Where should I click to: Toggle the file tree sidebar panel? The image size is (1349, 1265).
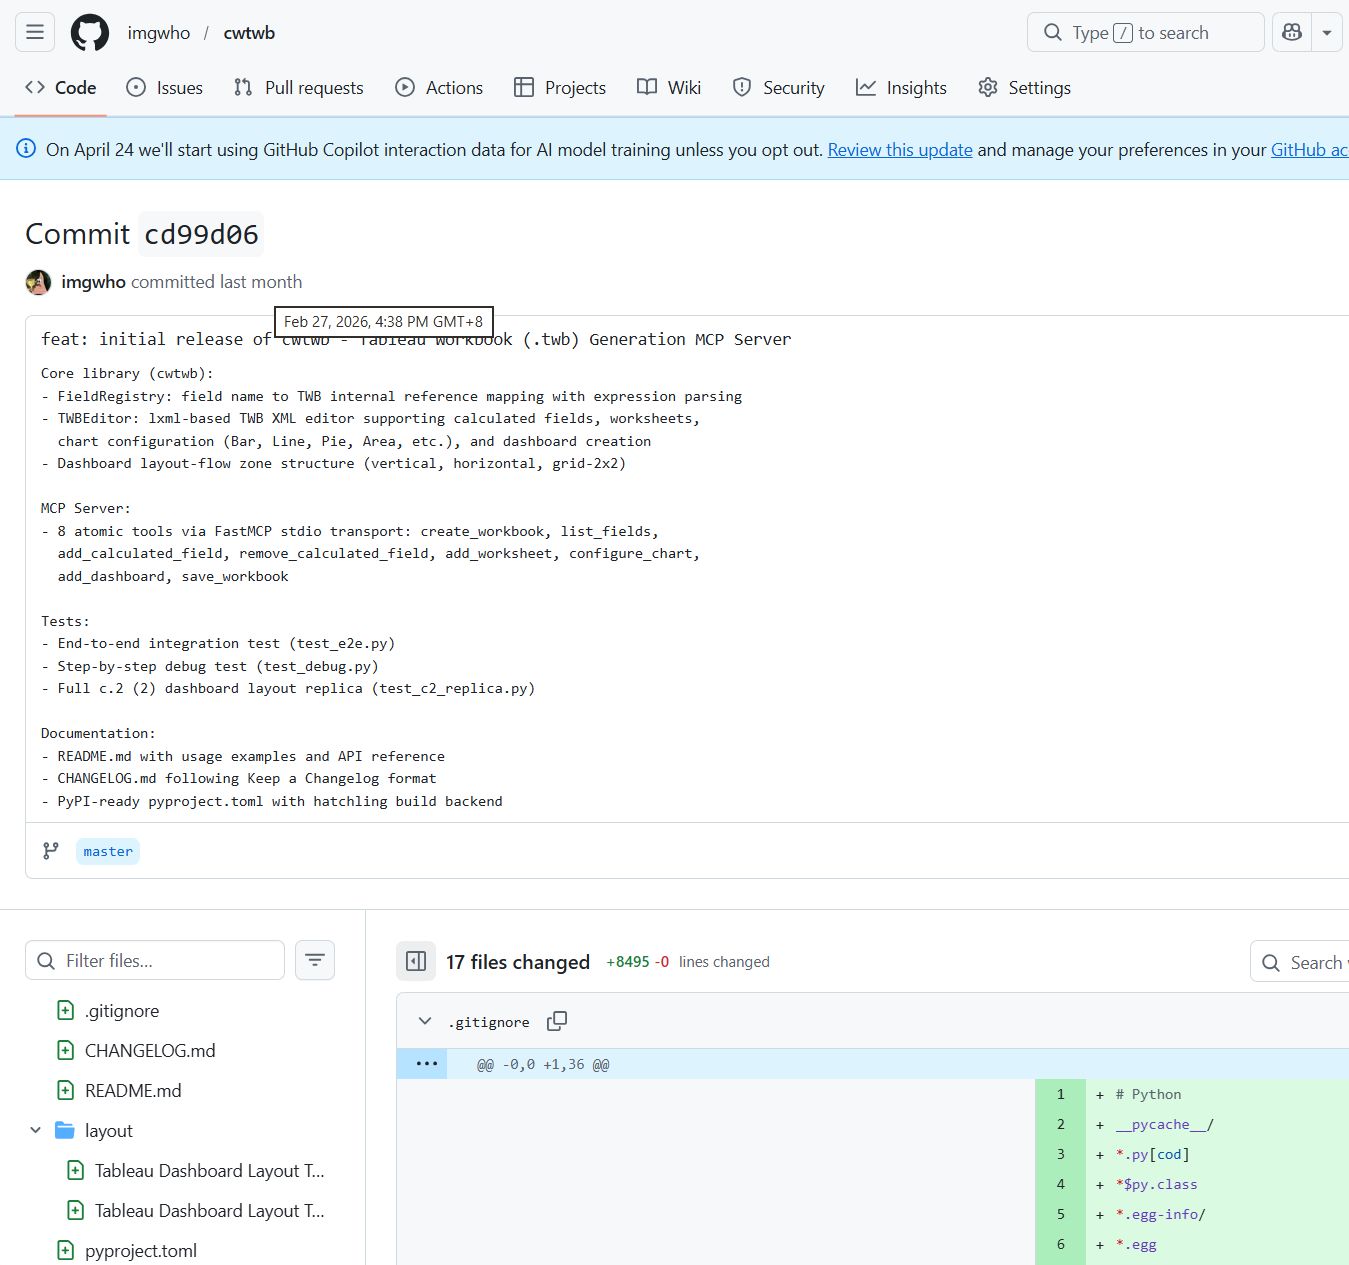tap(416, 961)
